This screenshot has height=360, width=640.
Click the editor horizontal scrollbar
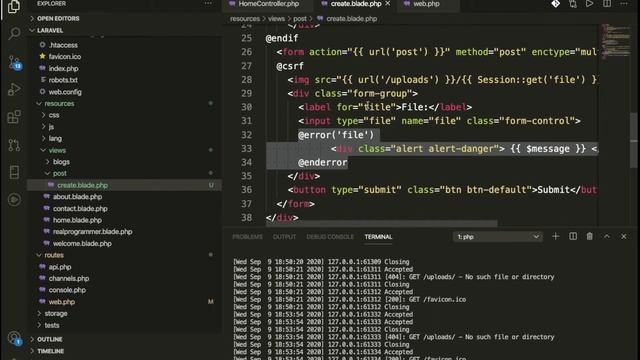(382, 224)
